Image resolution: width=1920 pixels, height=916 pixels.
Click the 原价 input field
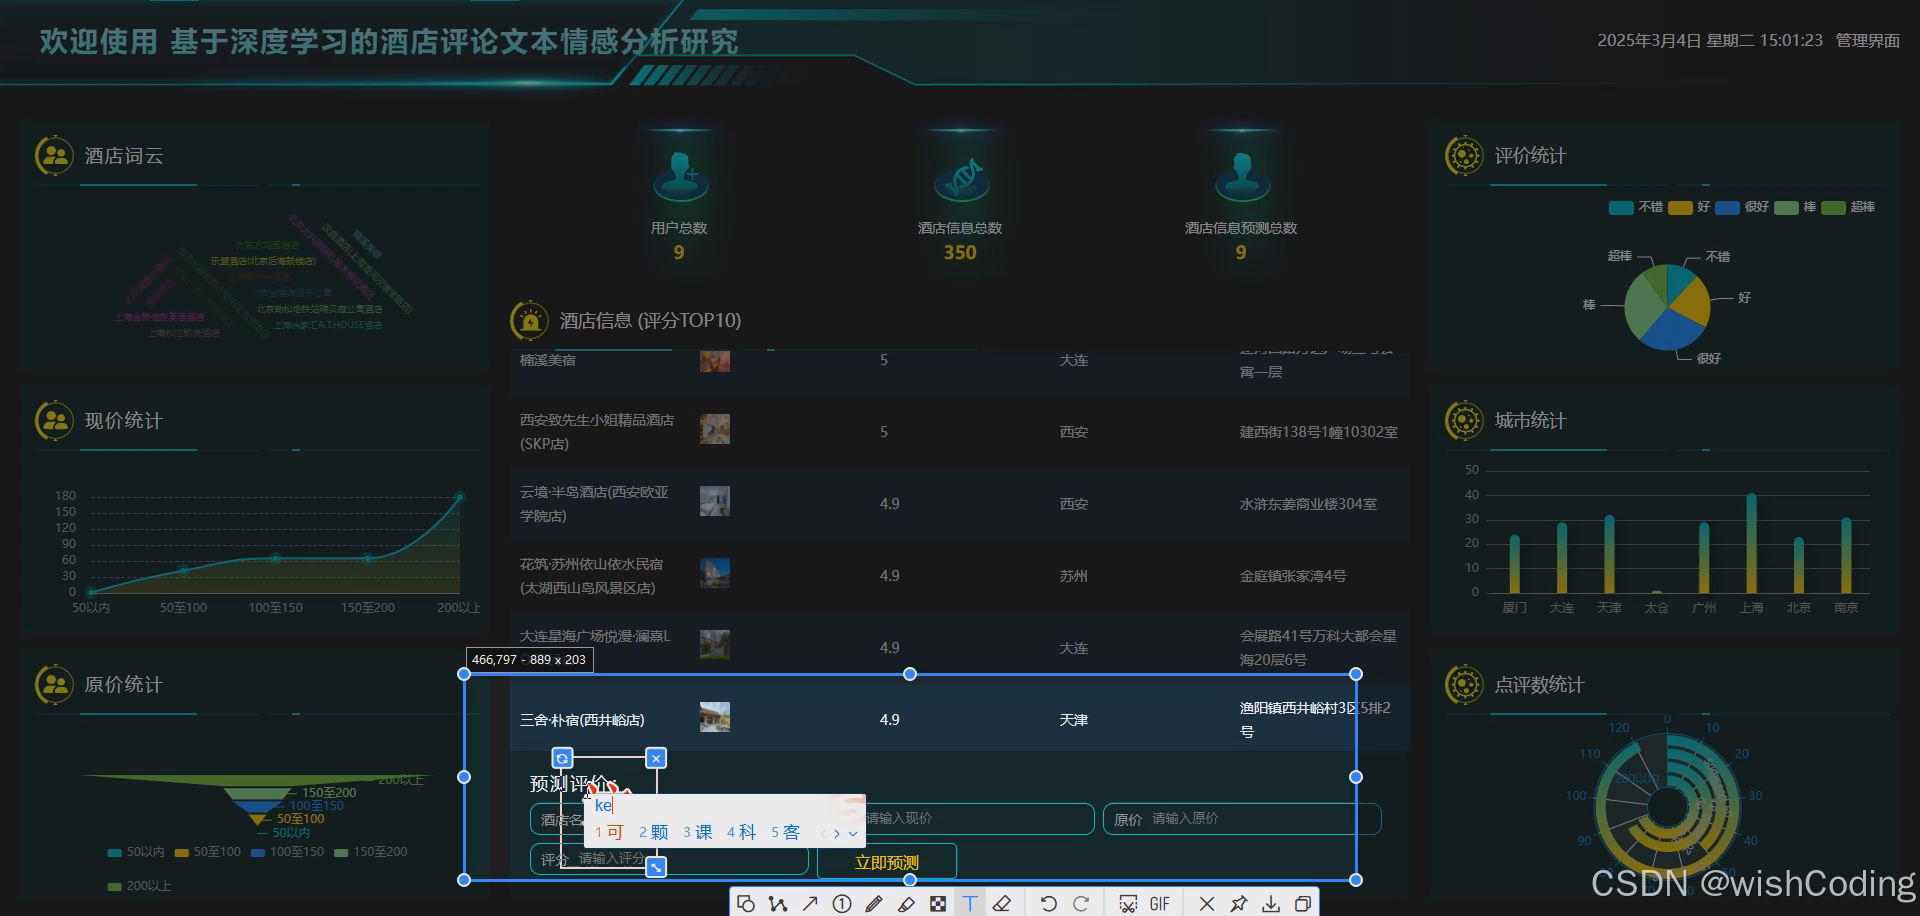click(x=1242, y=818)
